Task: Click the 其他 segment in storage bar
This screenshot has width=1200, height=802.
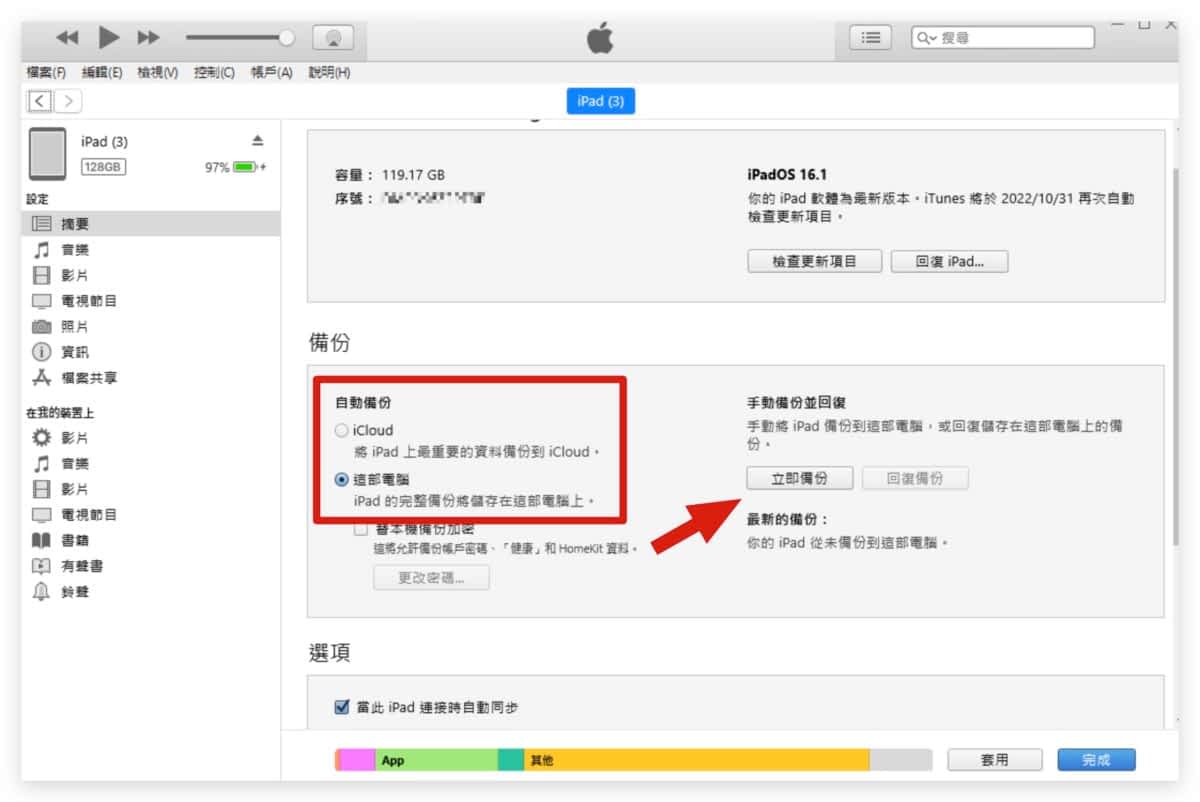Action: tap(697, 761)
